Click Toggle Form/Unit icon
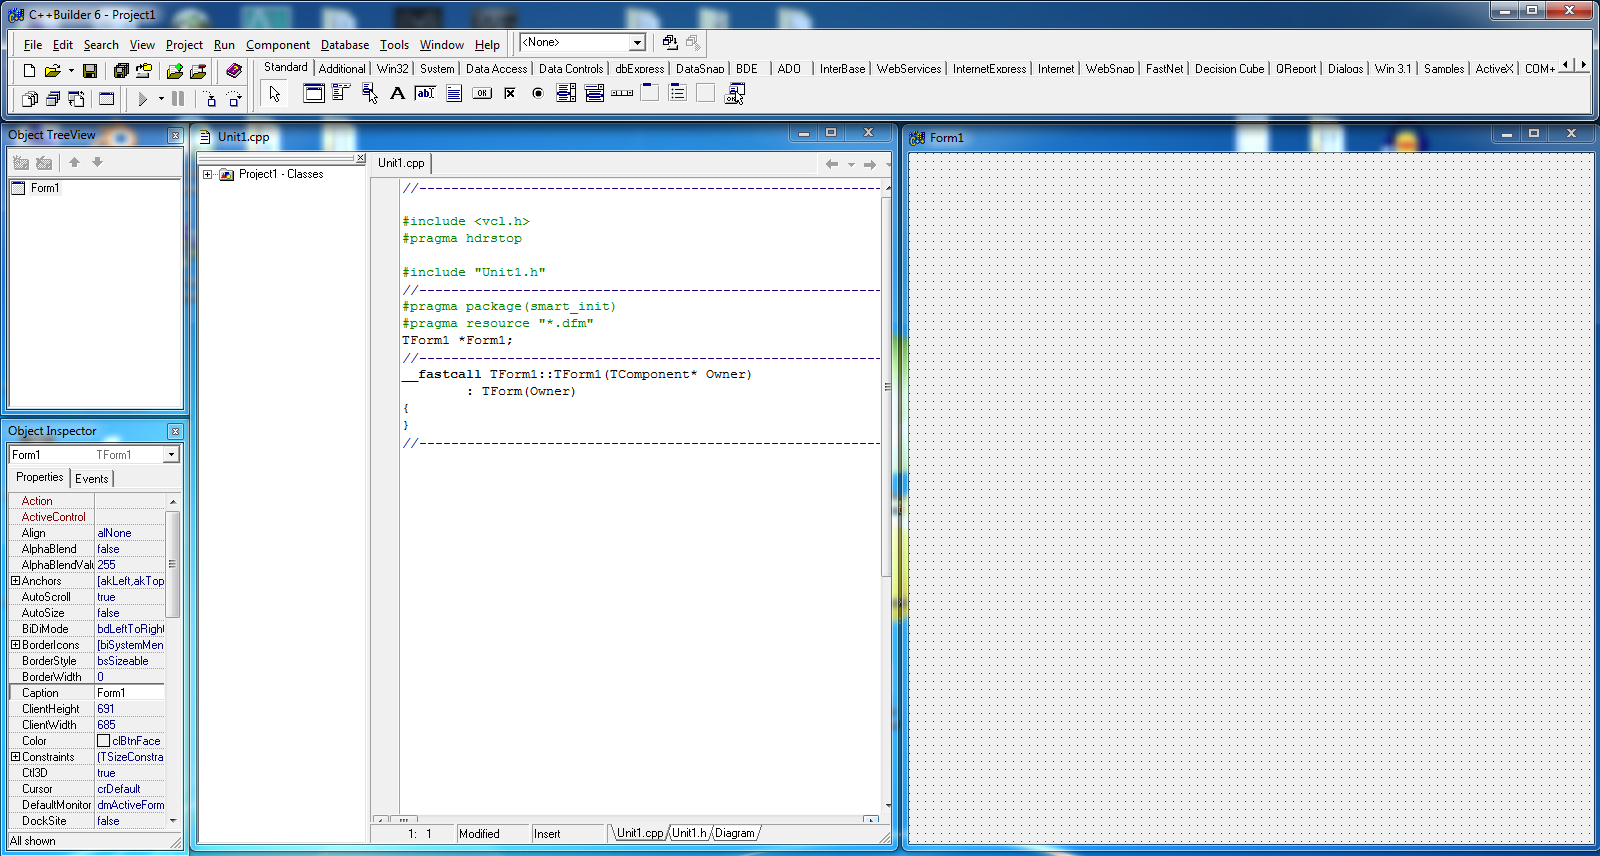Image resolution: width=1600 pixels, height=856 pixels. click(x=75, y=99)
